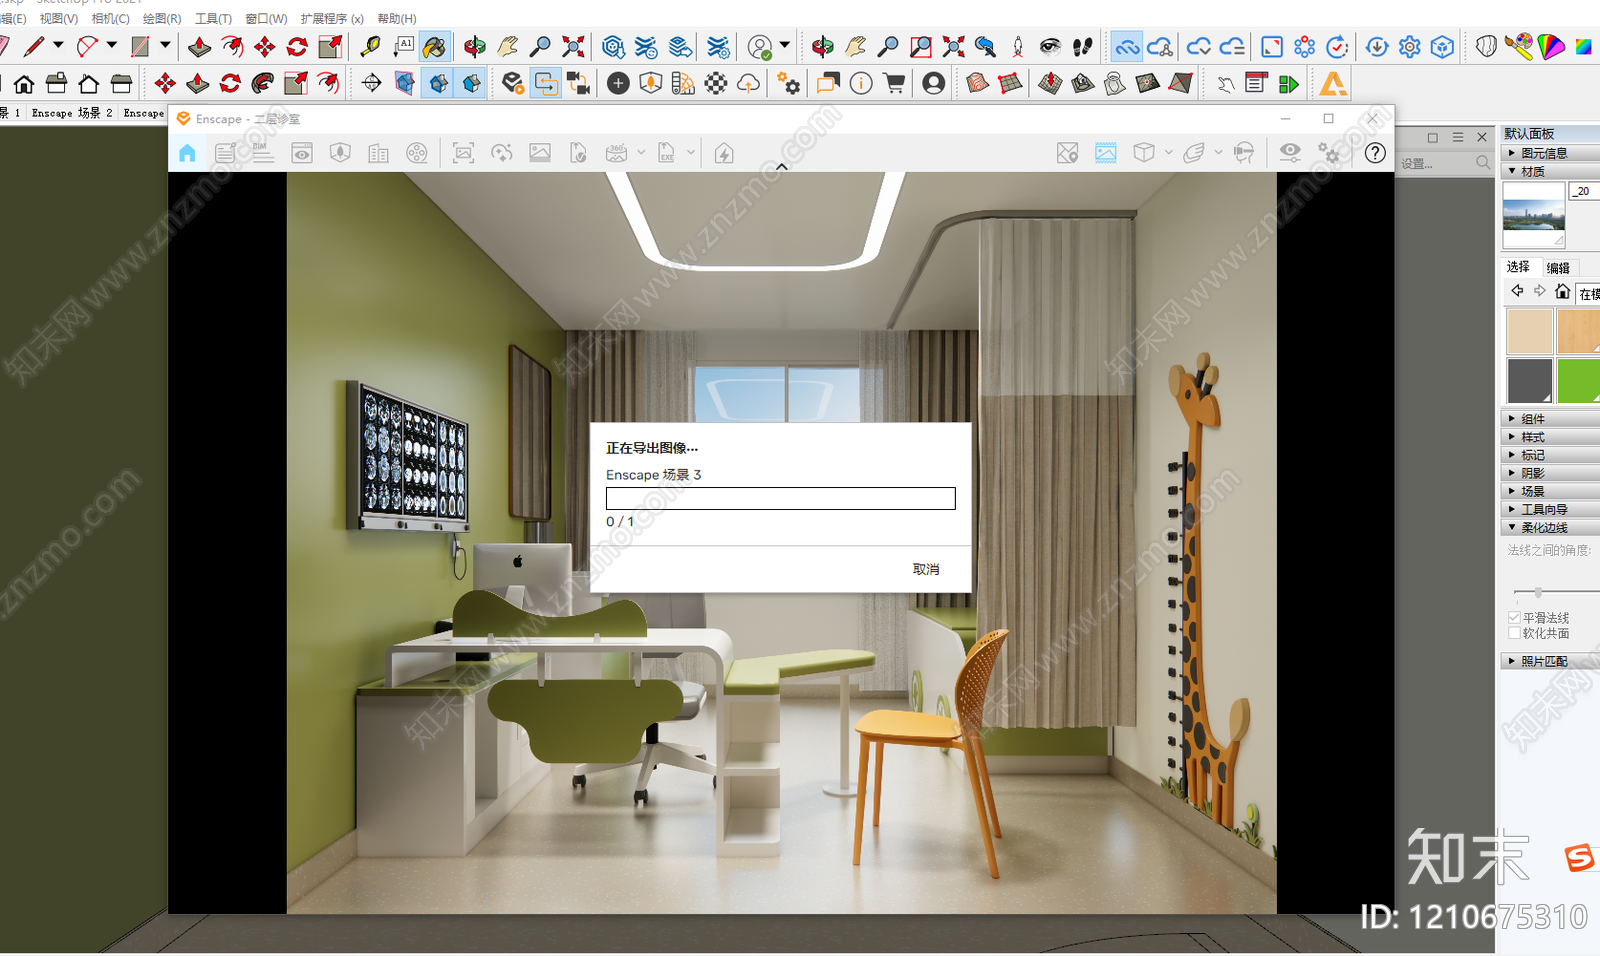Select the Look Around eye tool
This screenshot has height=956, width=1600.
pos(1049,46)
